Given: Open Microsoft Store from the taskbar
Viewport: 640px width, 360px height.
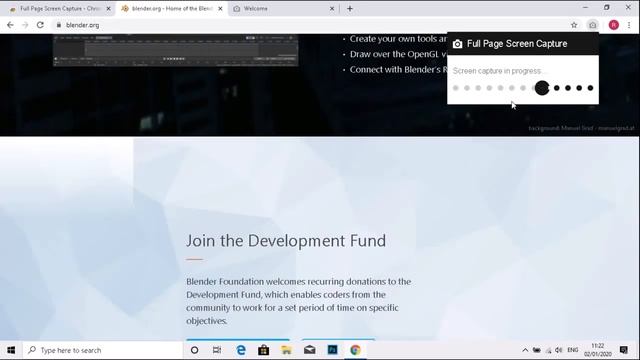Looking at the screenshot, I should point(264,350).
